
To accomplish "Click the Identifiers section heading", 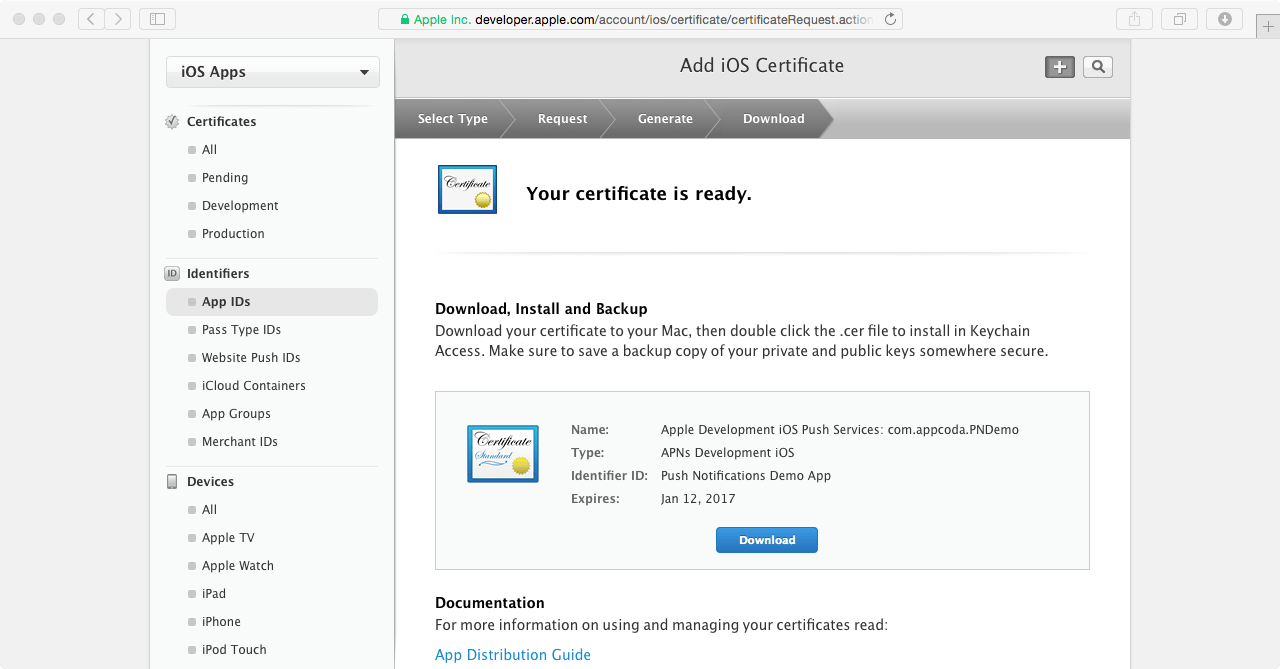I will click(218, 274).
